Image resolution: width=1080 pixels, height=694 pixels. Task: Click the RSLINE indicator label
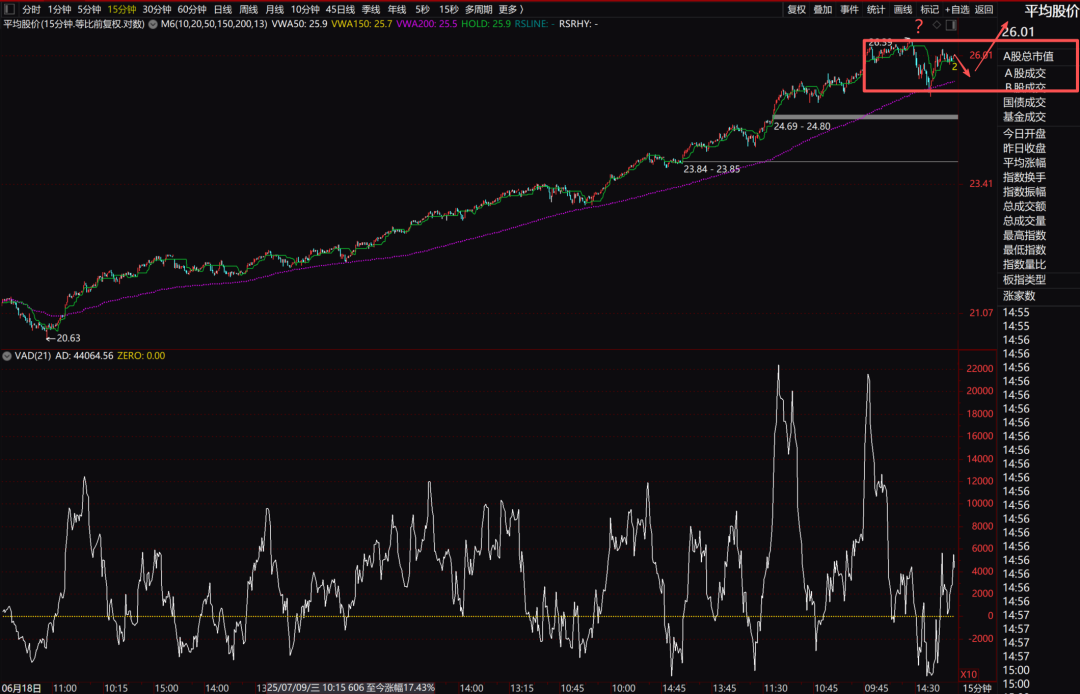[534, 24]
